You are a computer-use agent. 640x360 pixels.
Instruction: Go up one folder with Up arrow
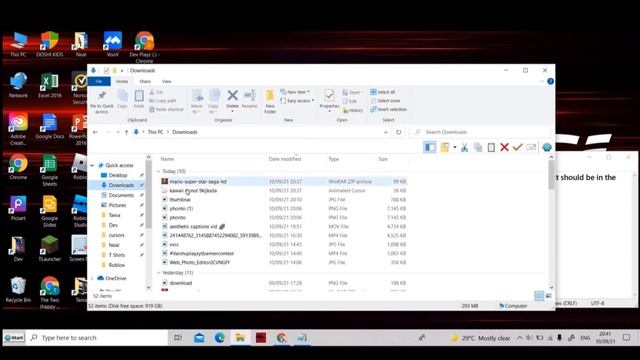[x=127, y=132]
